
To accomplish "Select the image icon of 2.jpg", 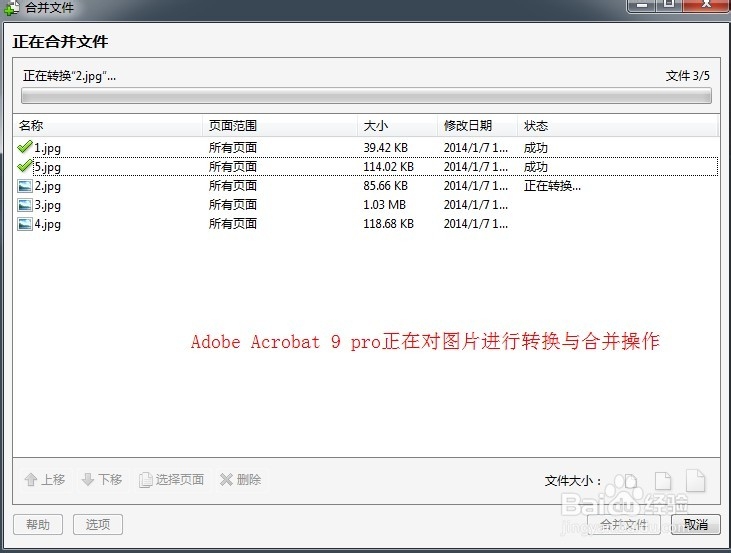I will [24, 186].
